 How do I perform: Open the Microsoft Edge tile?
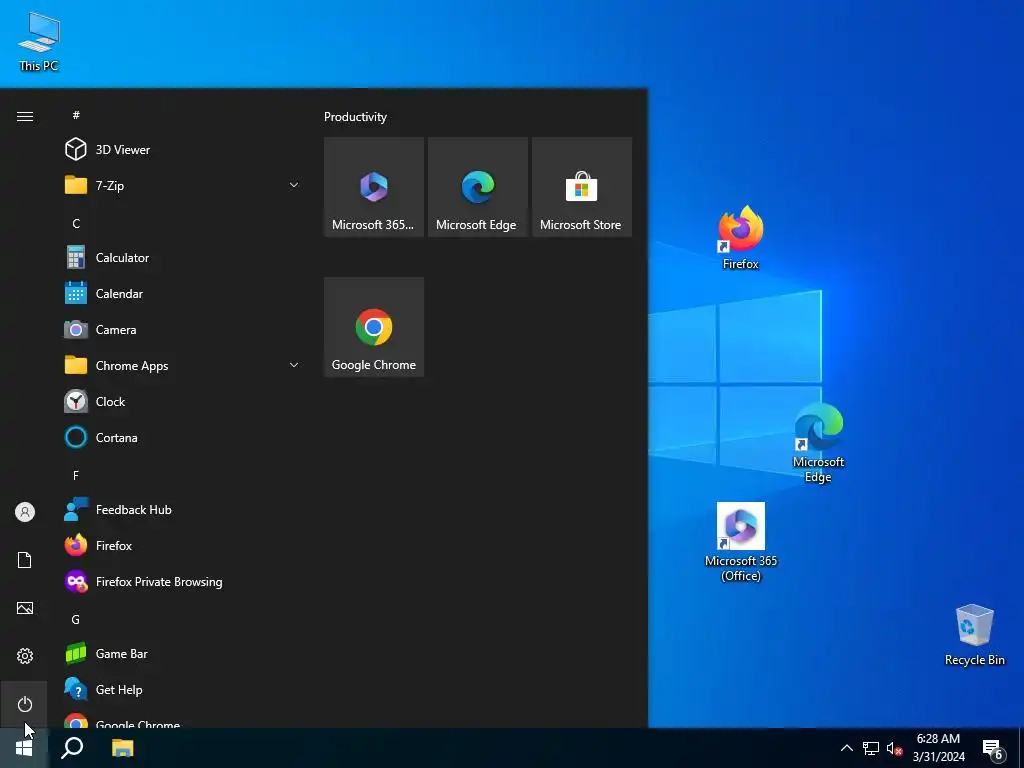(477, 187)
